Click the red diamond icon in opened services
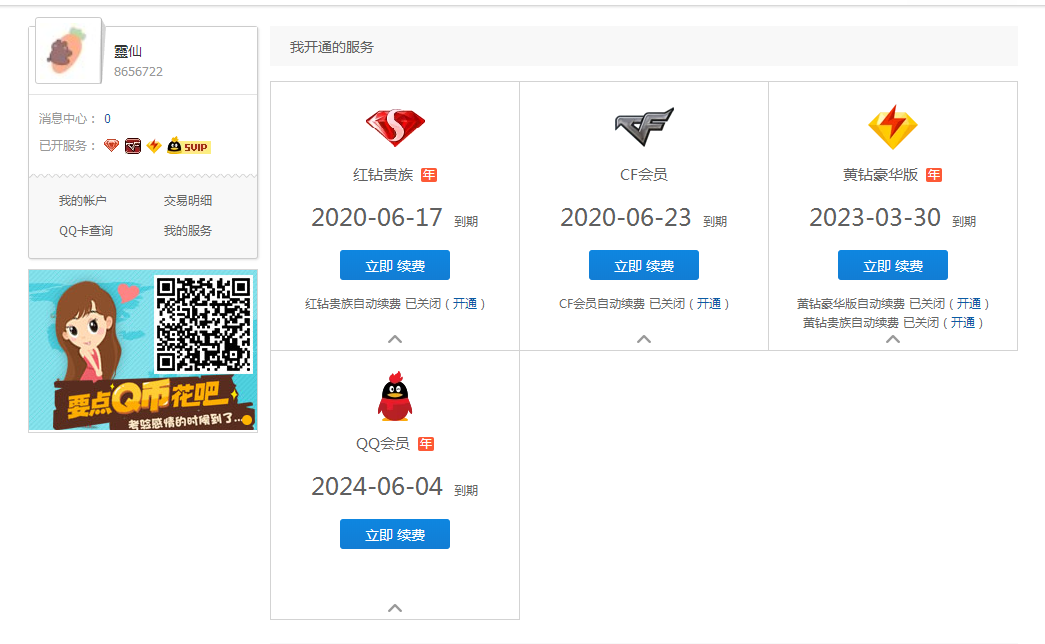The width and height of the screenshot is (1045, 644). pos(111,145)
